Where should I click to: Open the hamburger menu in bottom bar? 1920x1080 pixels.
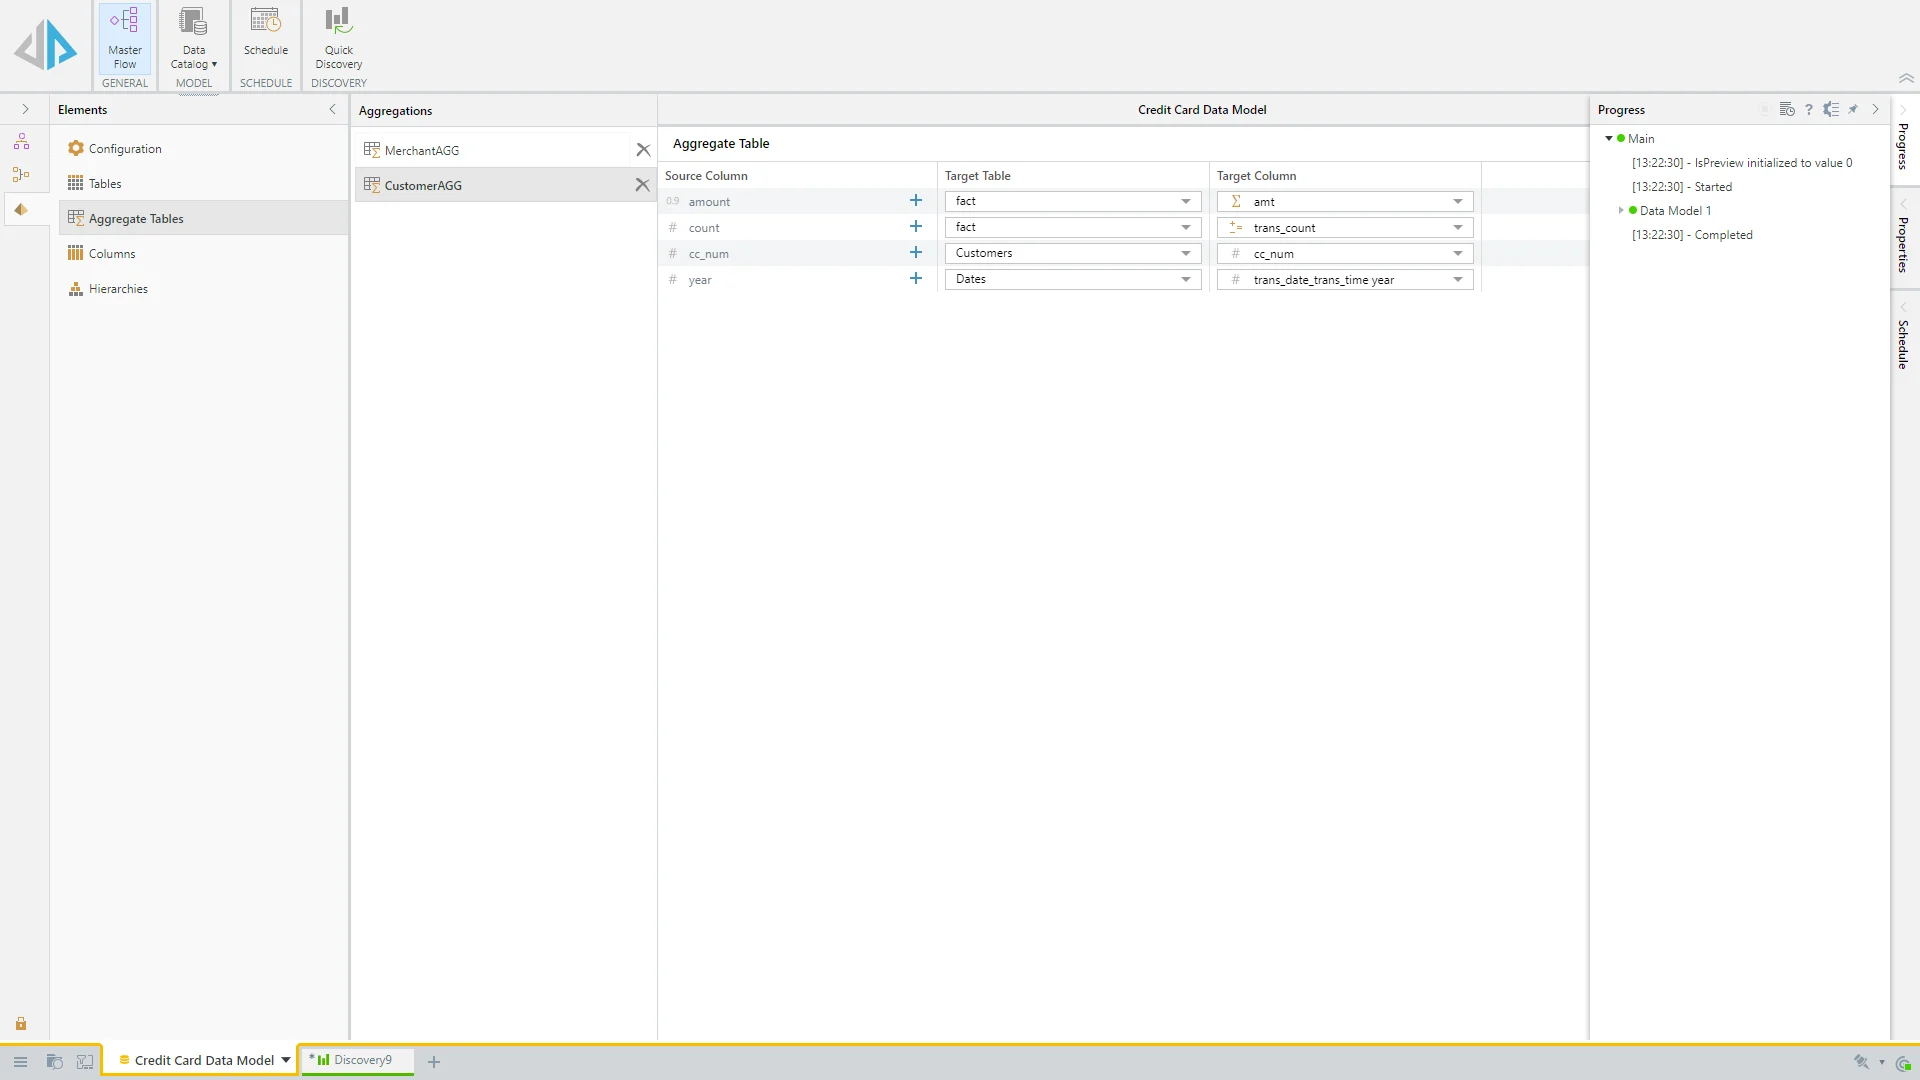20,1061
